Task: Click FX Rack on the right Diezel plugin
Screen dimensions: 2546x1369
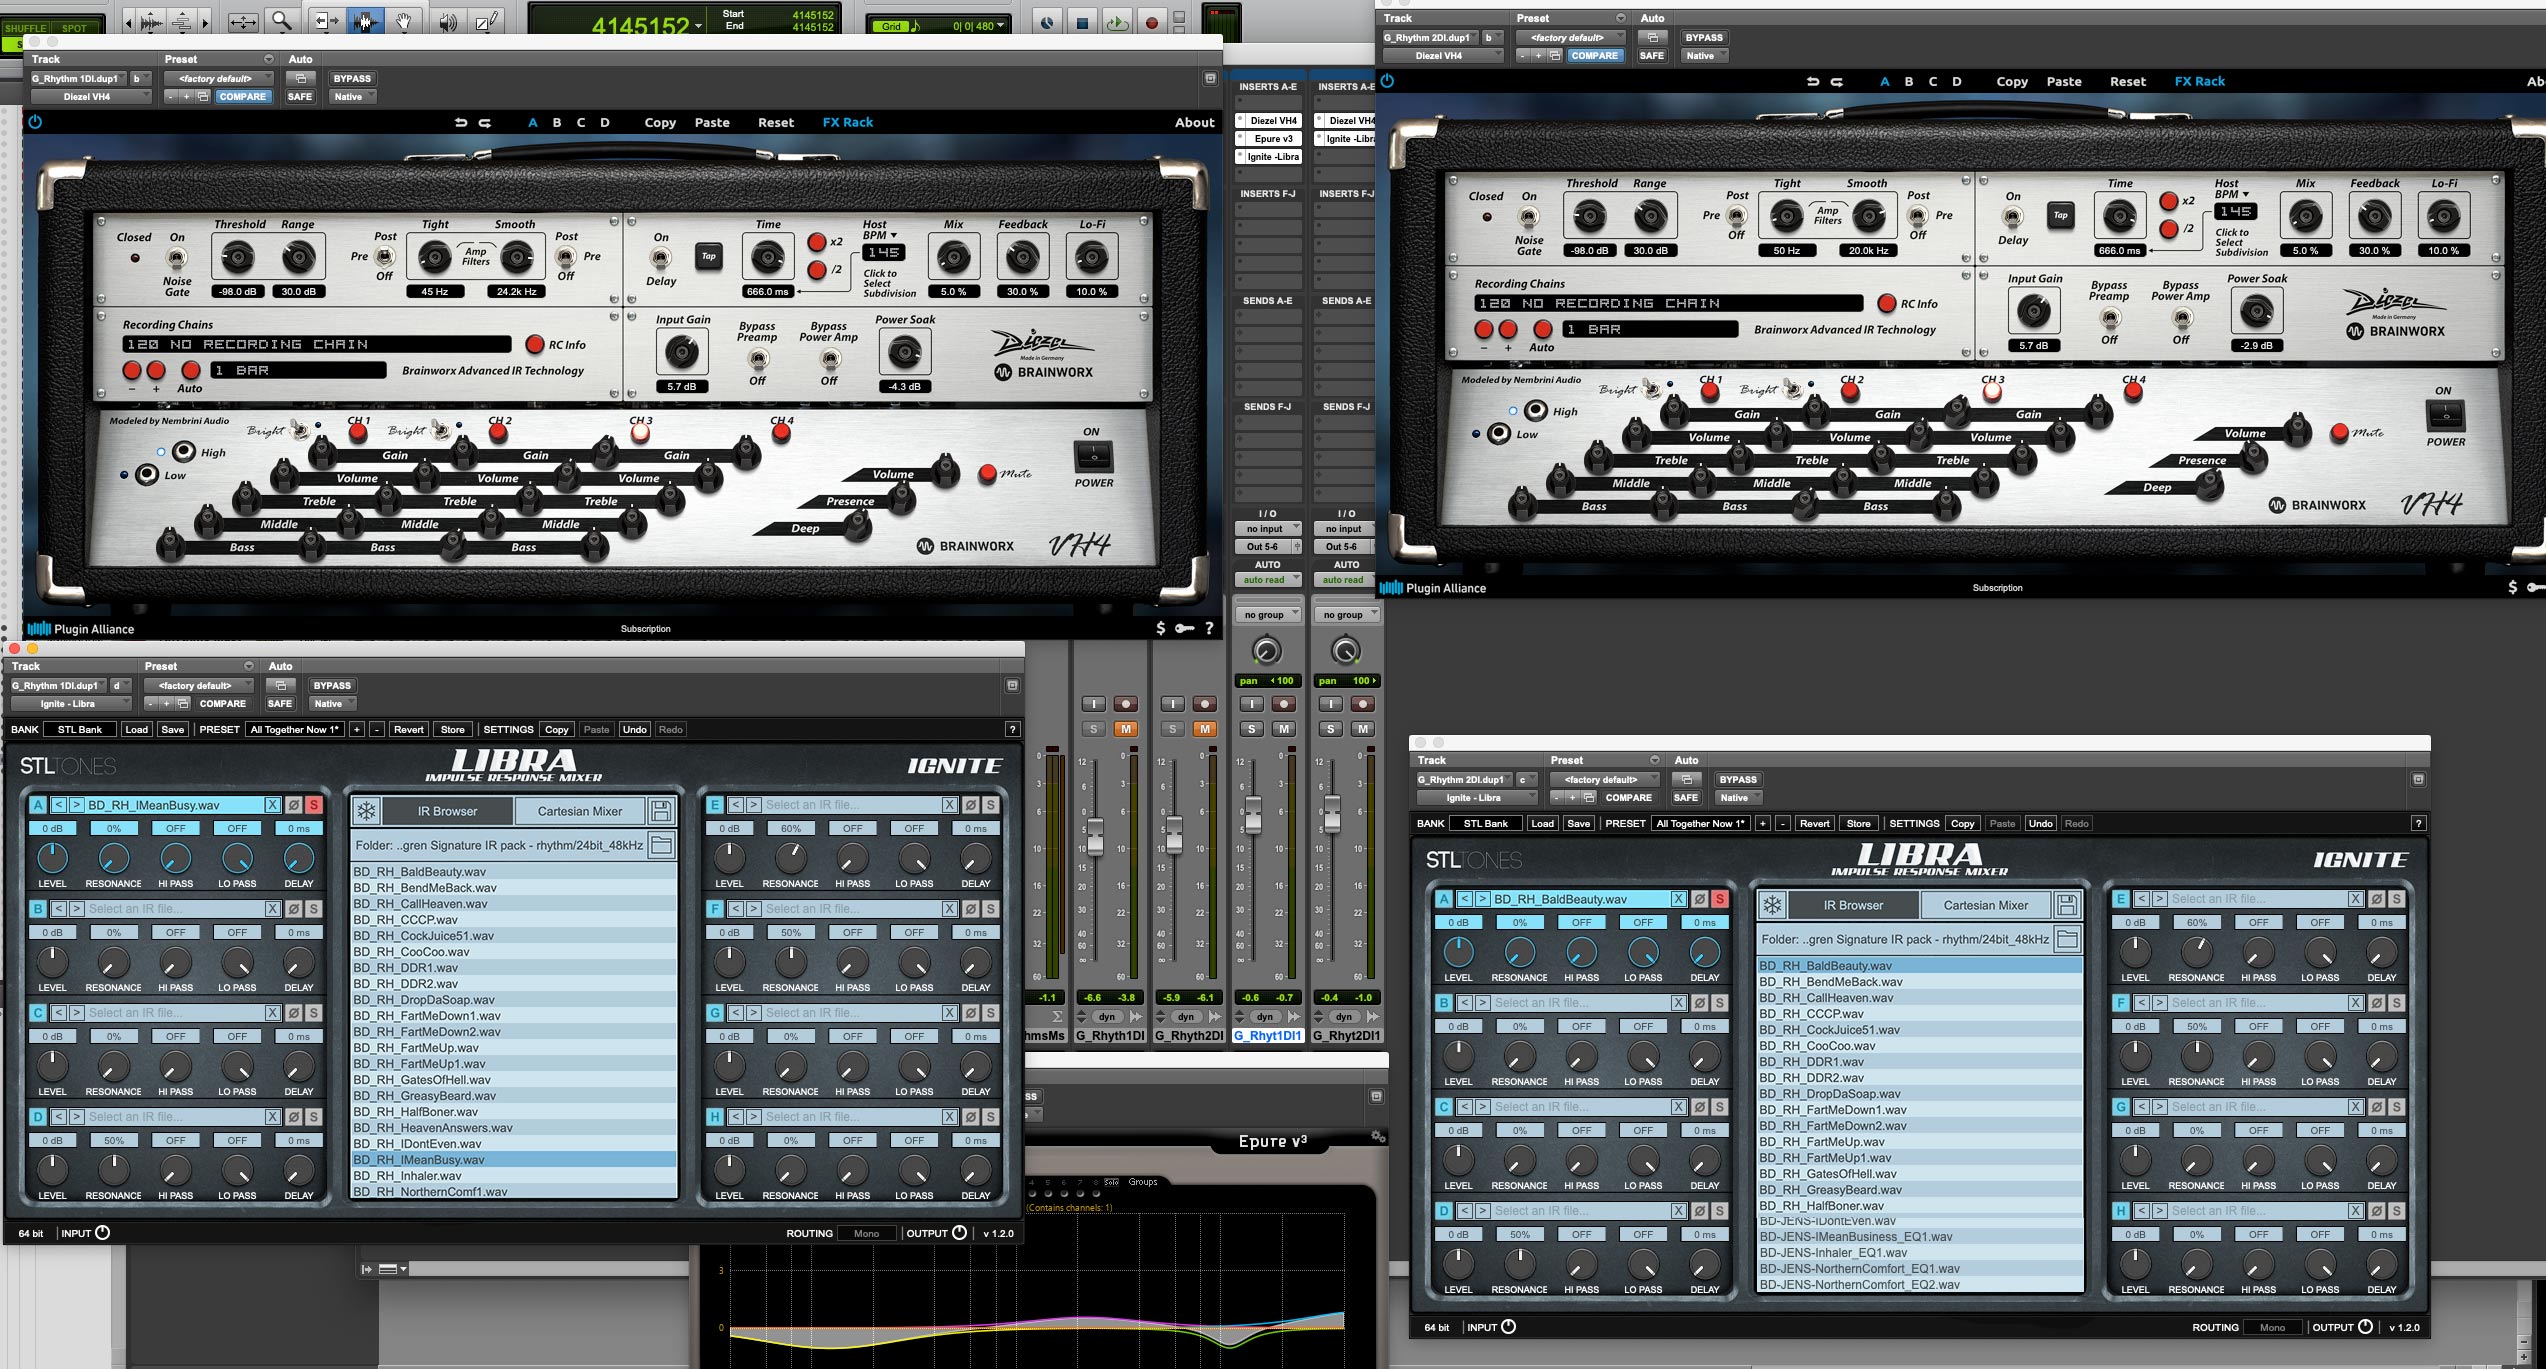Action: click(x=2199, y=81)
